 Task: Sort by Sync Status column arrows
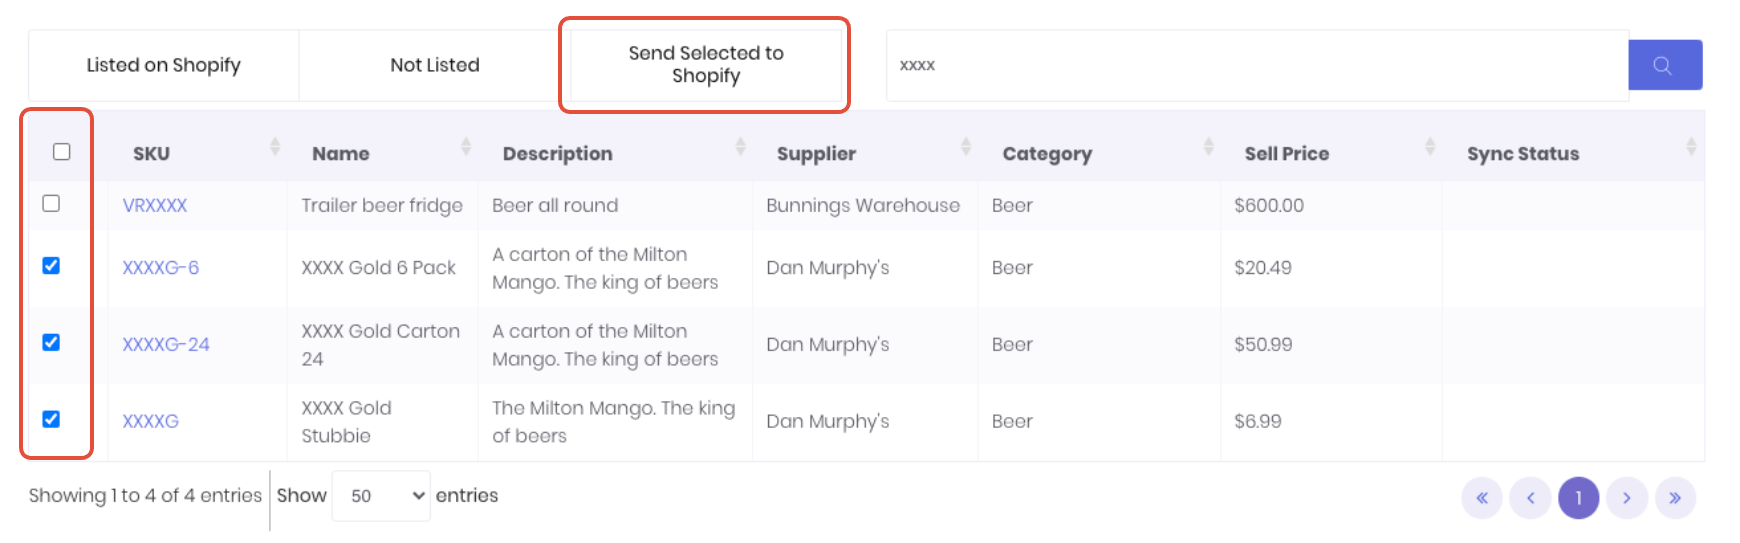tap(1691, 147)
